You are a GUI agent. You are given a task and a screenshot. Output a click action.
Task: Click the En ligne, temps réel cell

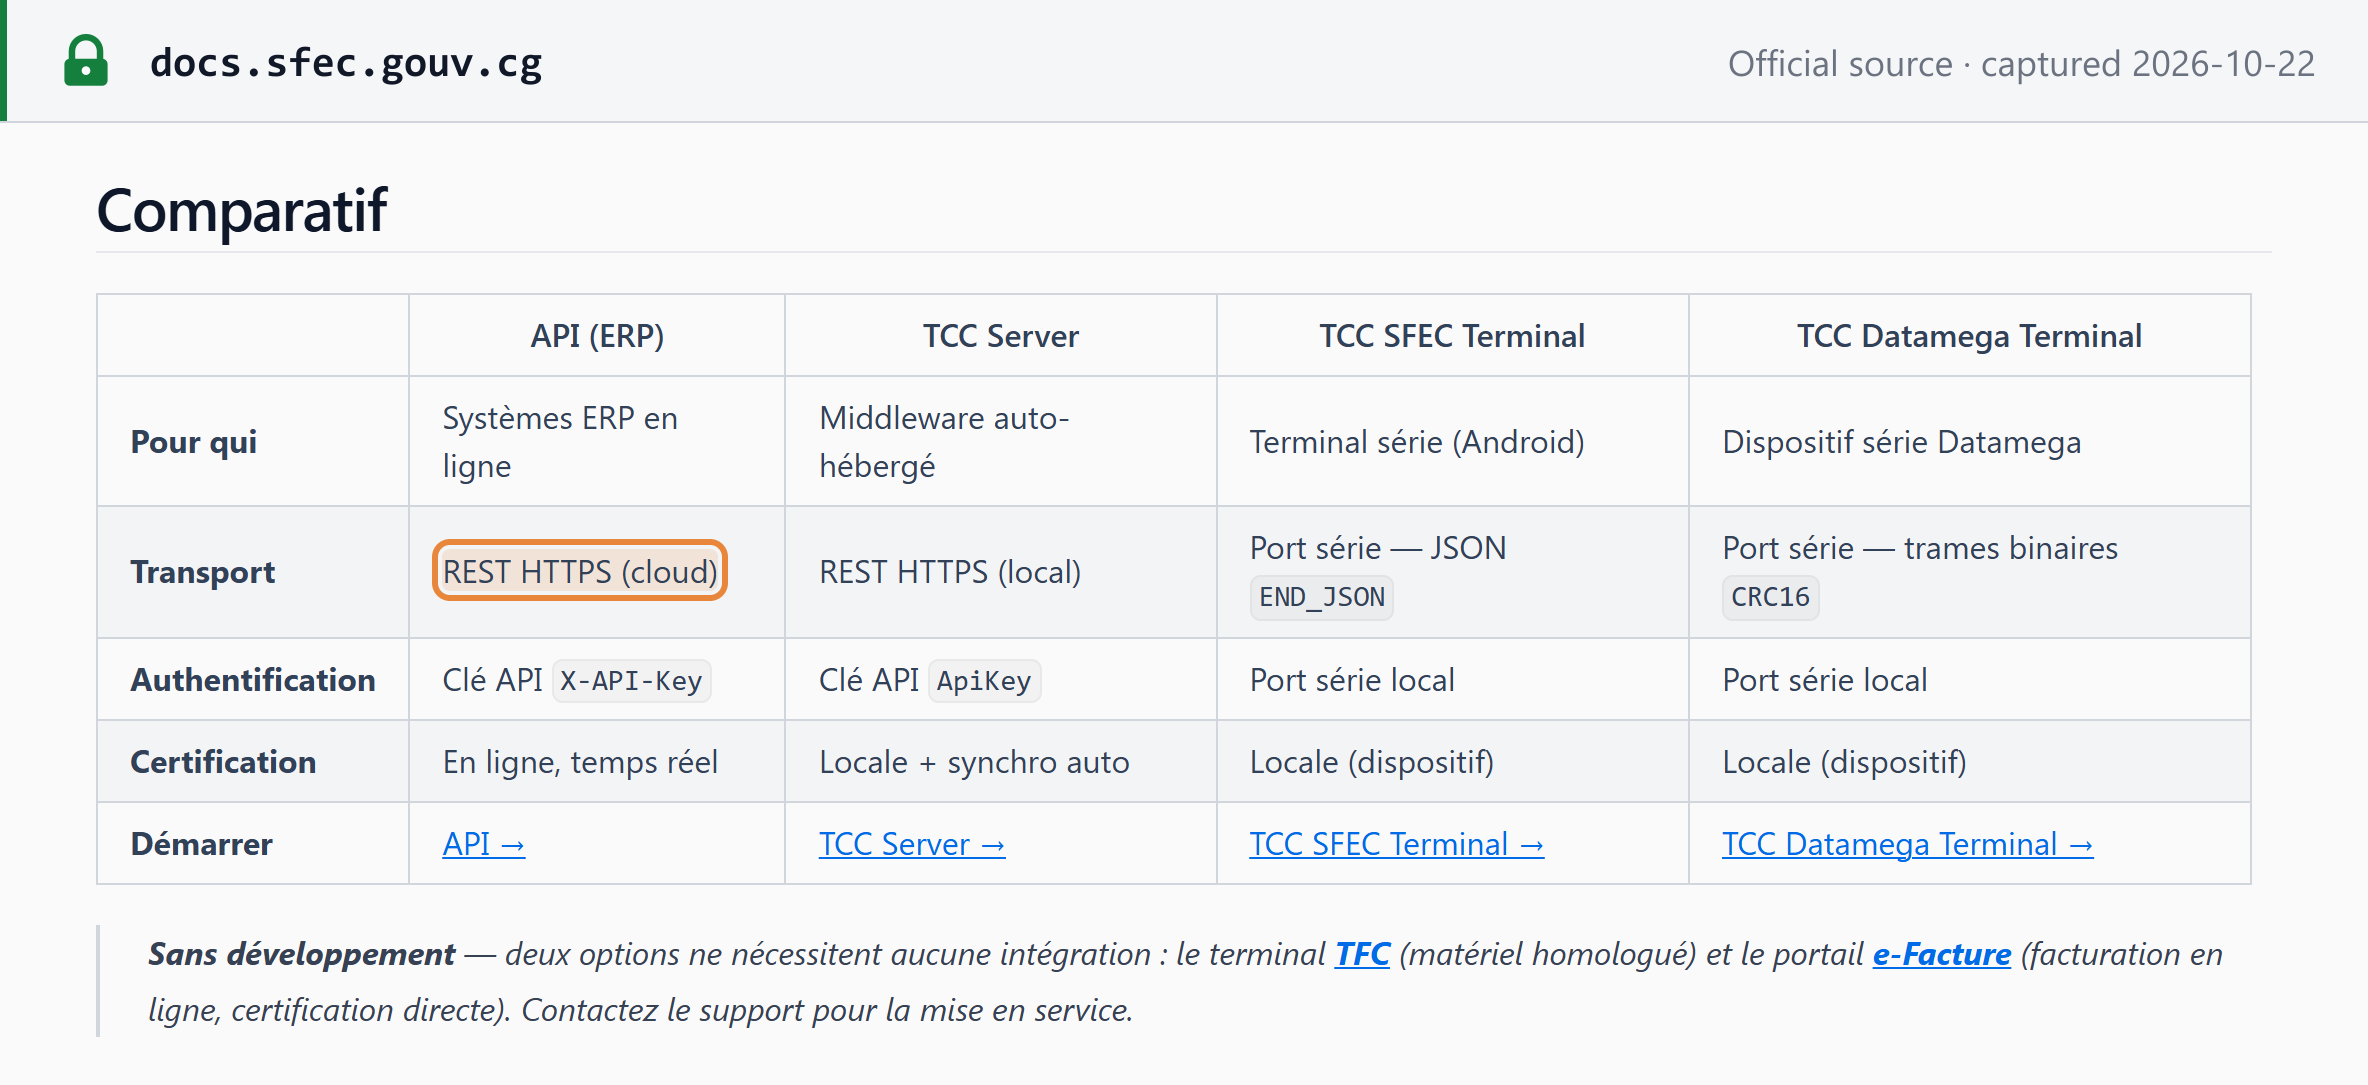point(597,762)
